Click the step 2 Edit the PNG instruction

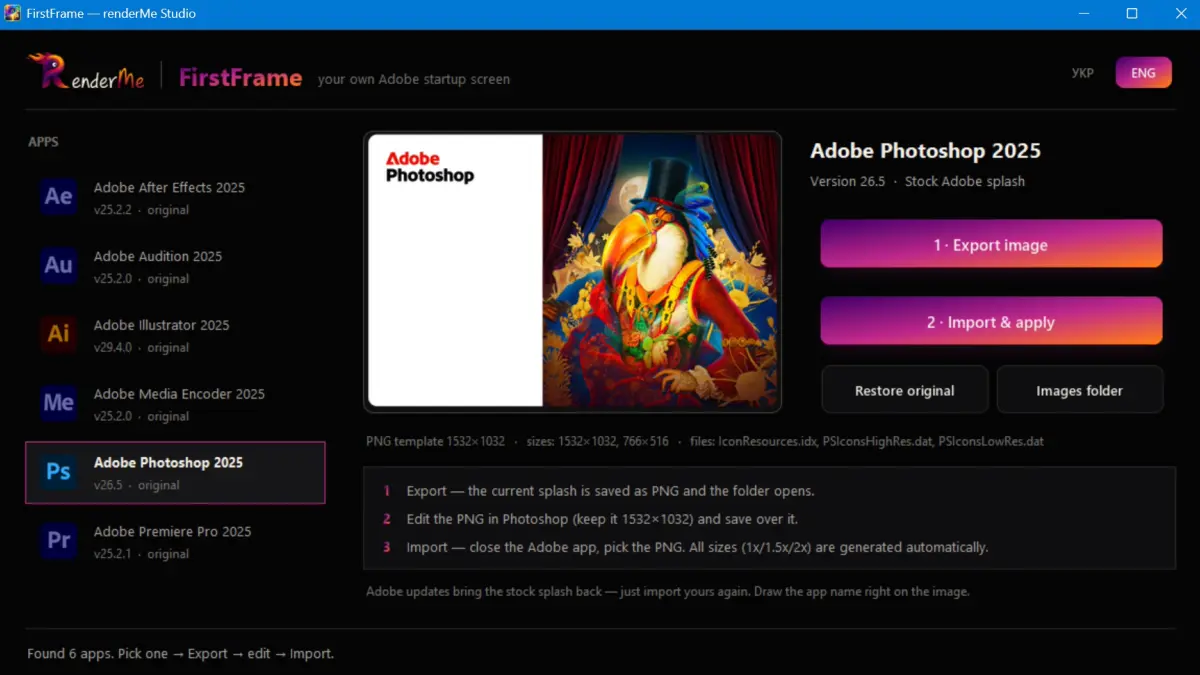pos(602,519)
